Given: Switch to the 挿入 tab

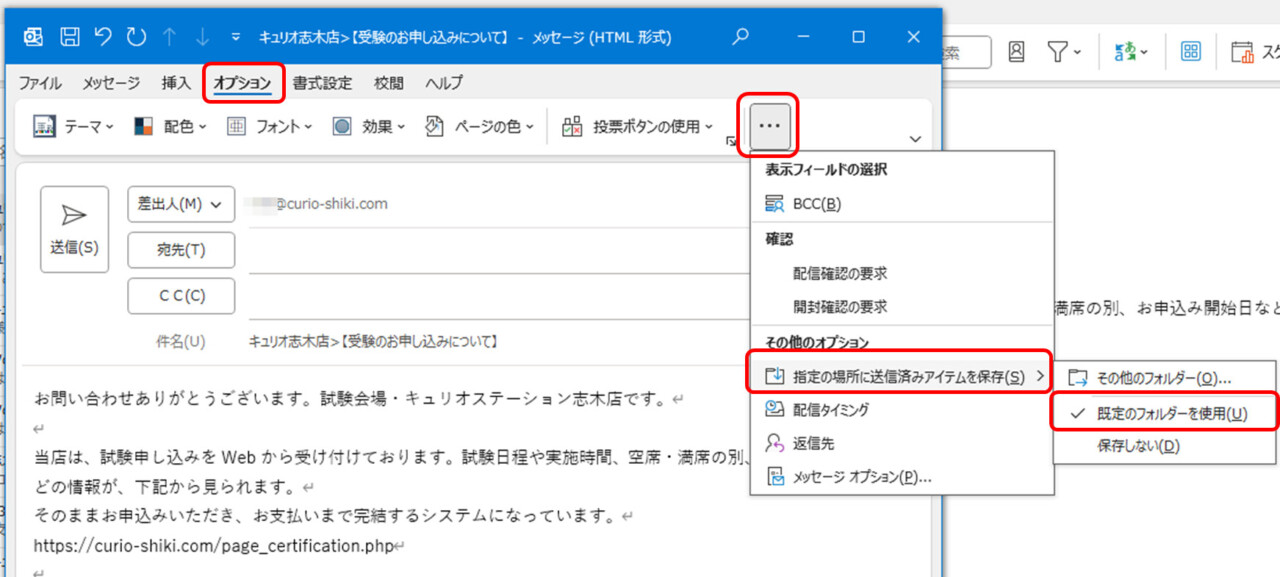Looking at the screenshot, I should click(x=176, y=83).
